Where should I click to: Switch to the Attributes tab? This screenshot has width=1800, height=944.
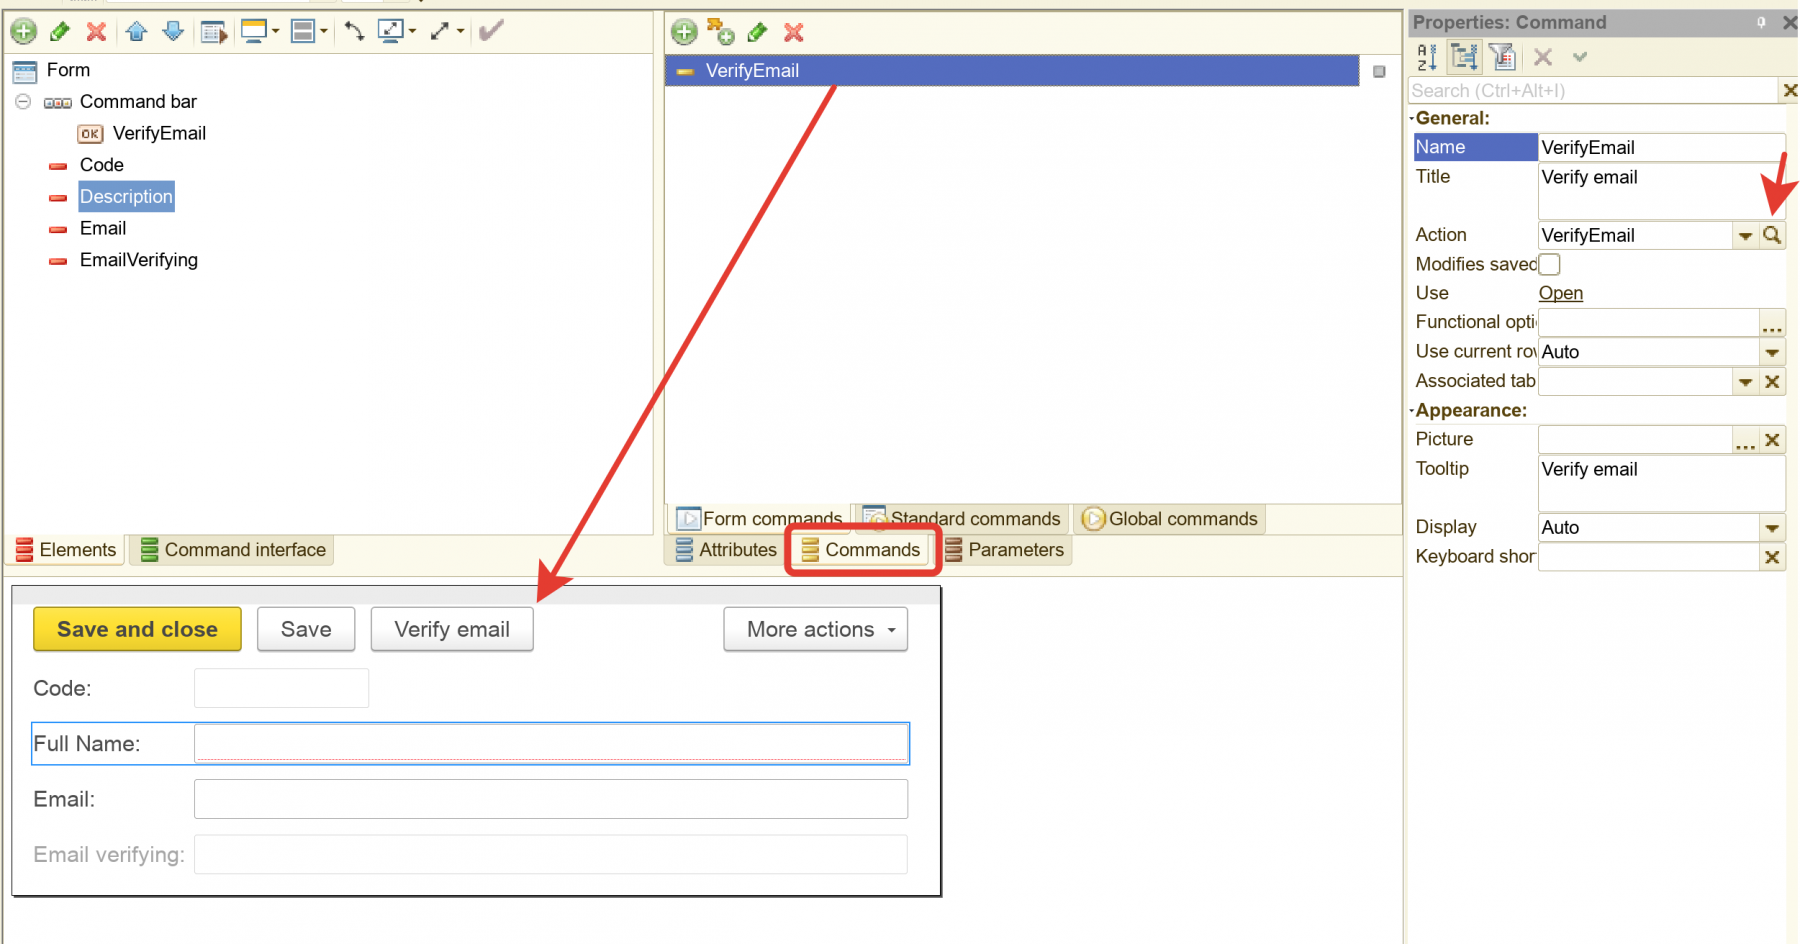pos(726,550)
